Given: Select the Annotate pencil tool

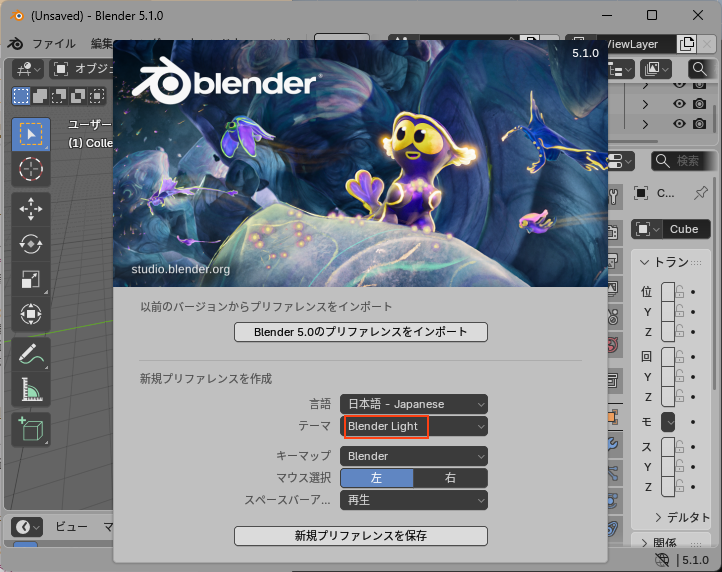Looking at the screenshot, I should [31, 354].
